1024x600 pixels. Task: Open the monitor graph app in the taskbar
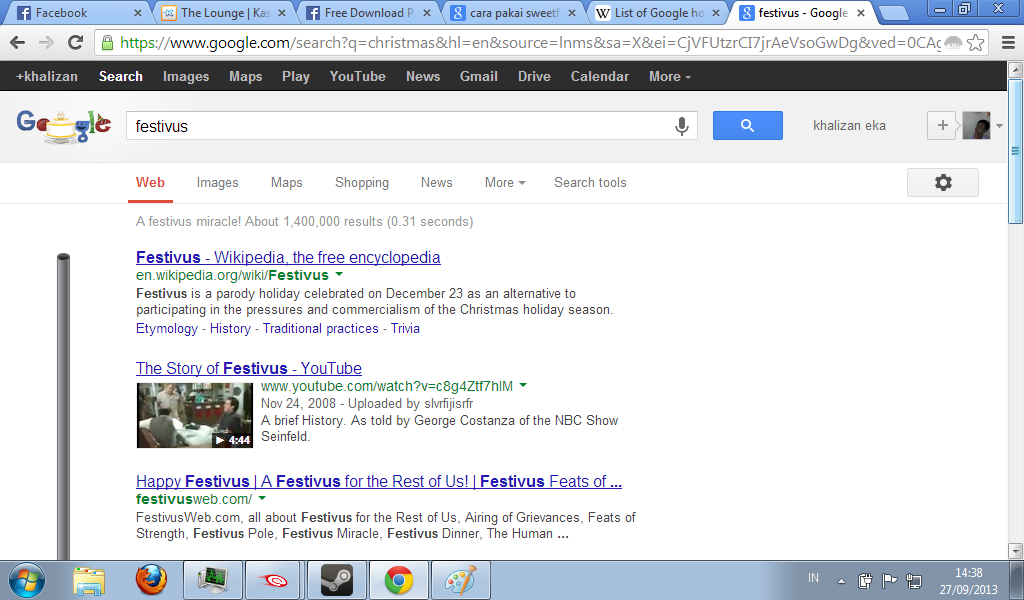point(212,580)
